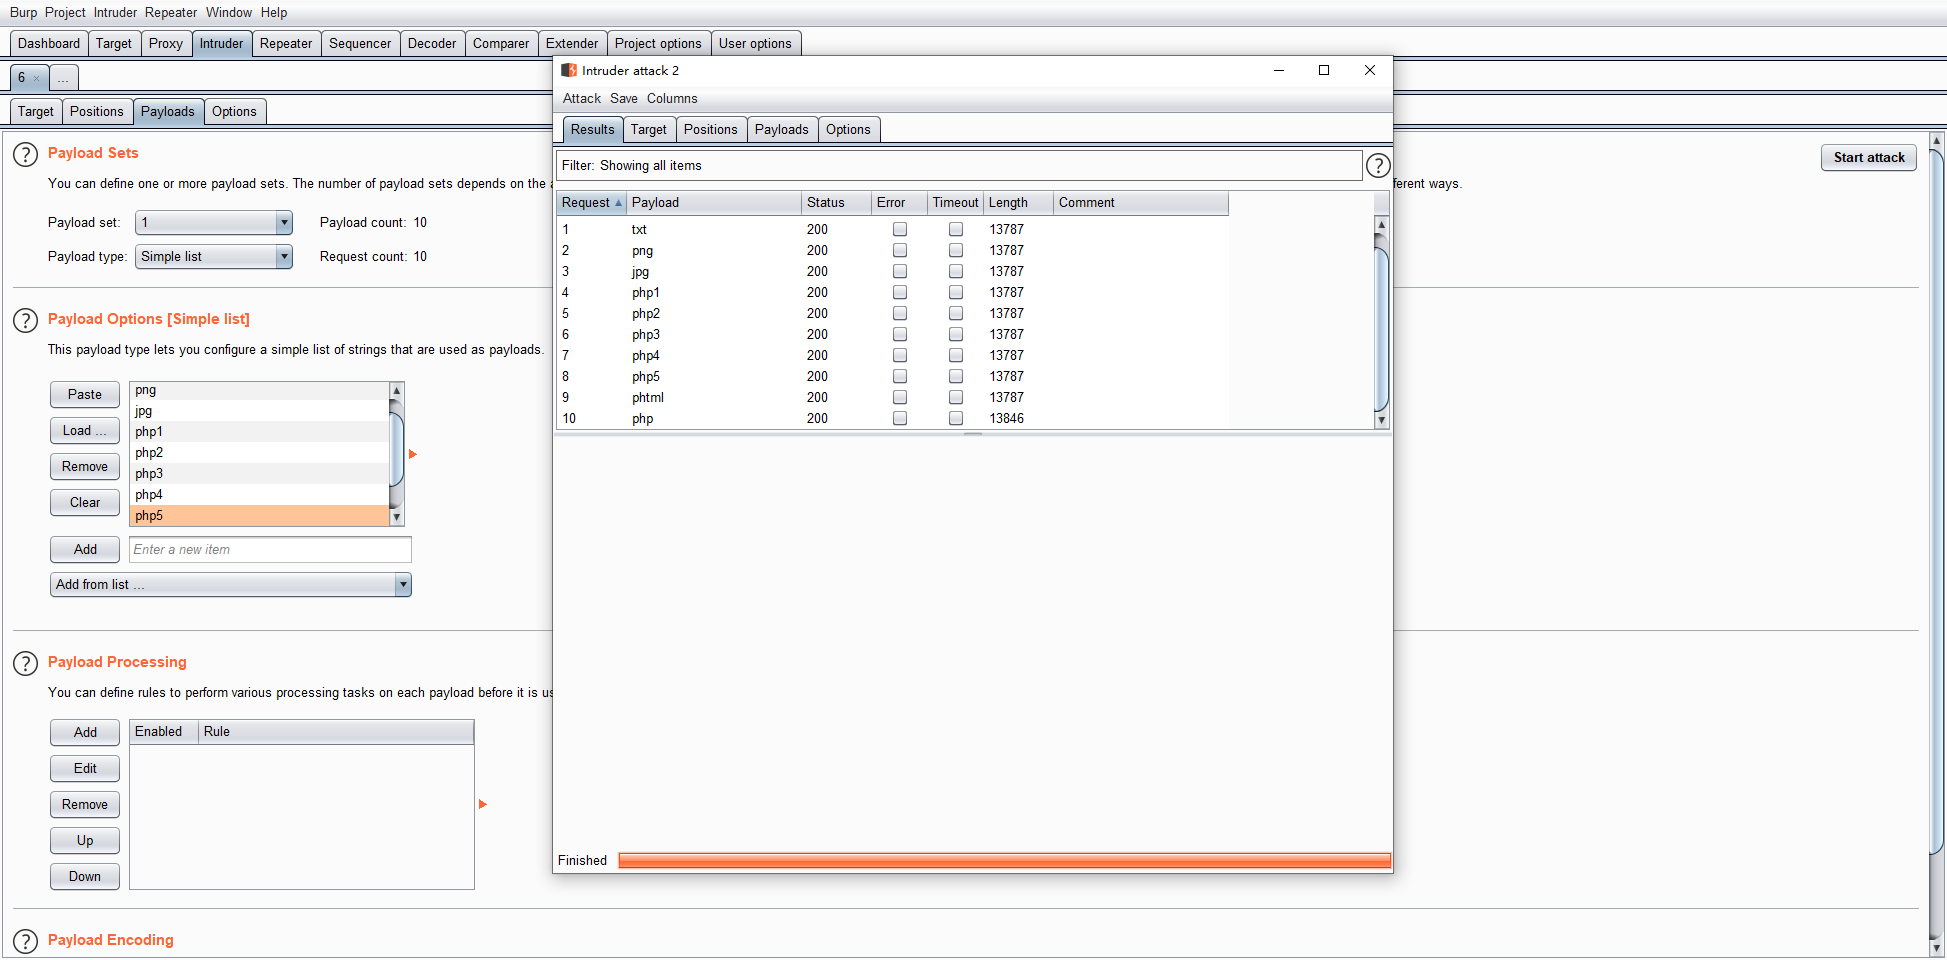Click the Edit button in Payload Processing
Image resolution: width=1947 pixels, height=960 pixels.
tap(85, 769)
